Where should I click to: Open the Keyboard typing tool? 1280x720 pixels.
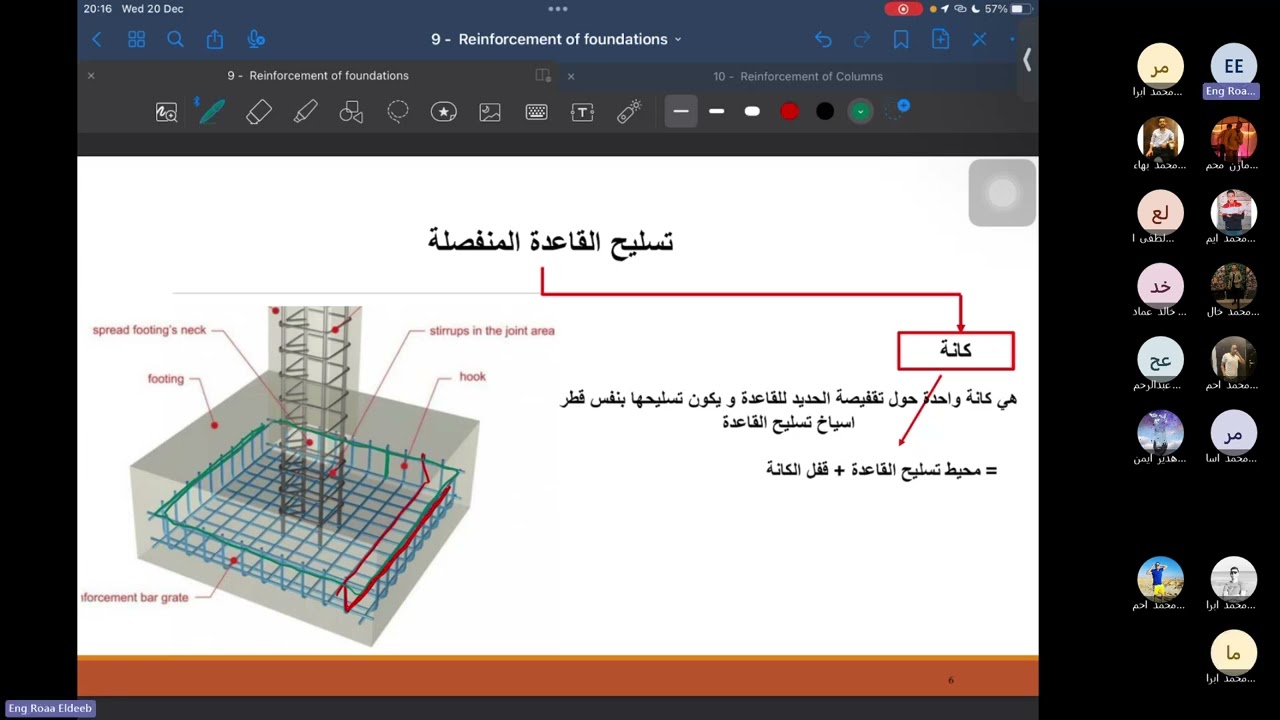click(536, 112)
